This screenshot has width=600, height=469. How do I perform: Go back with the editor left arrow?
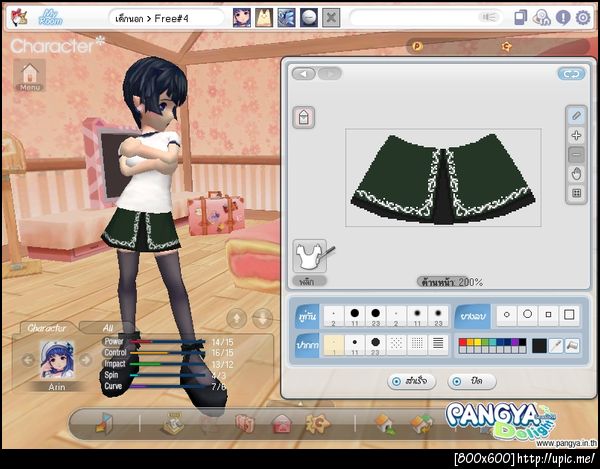(x=304, y=73)
